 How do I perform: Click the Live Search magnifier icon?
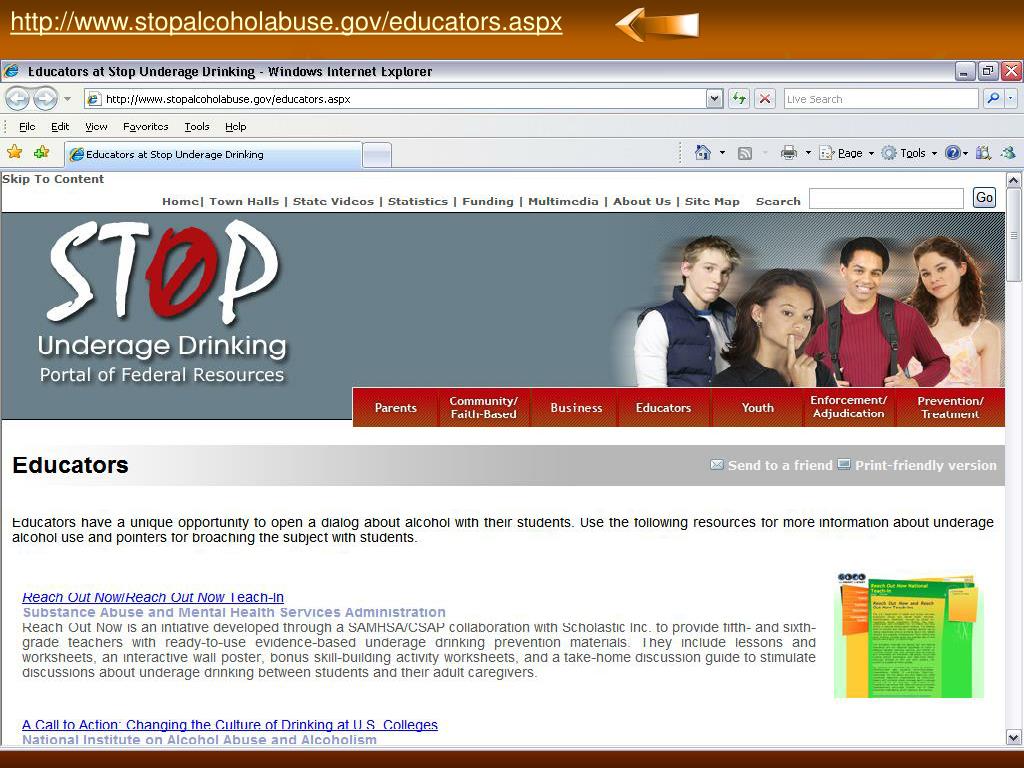point(993,99)
